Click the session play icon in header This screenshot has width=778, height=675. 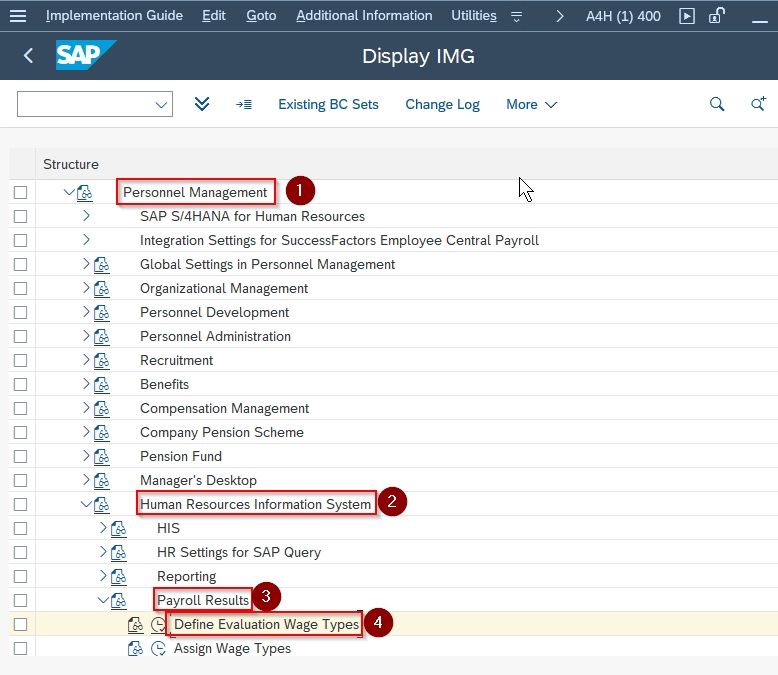687,16
